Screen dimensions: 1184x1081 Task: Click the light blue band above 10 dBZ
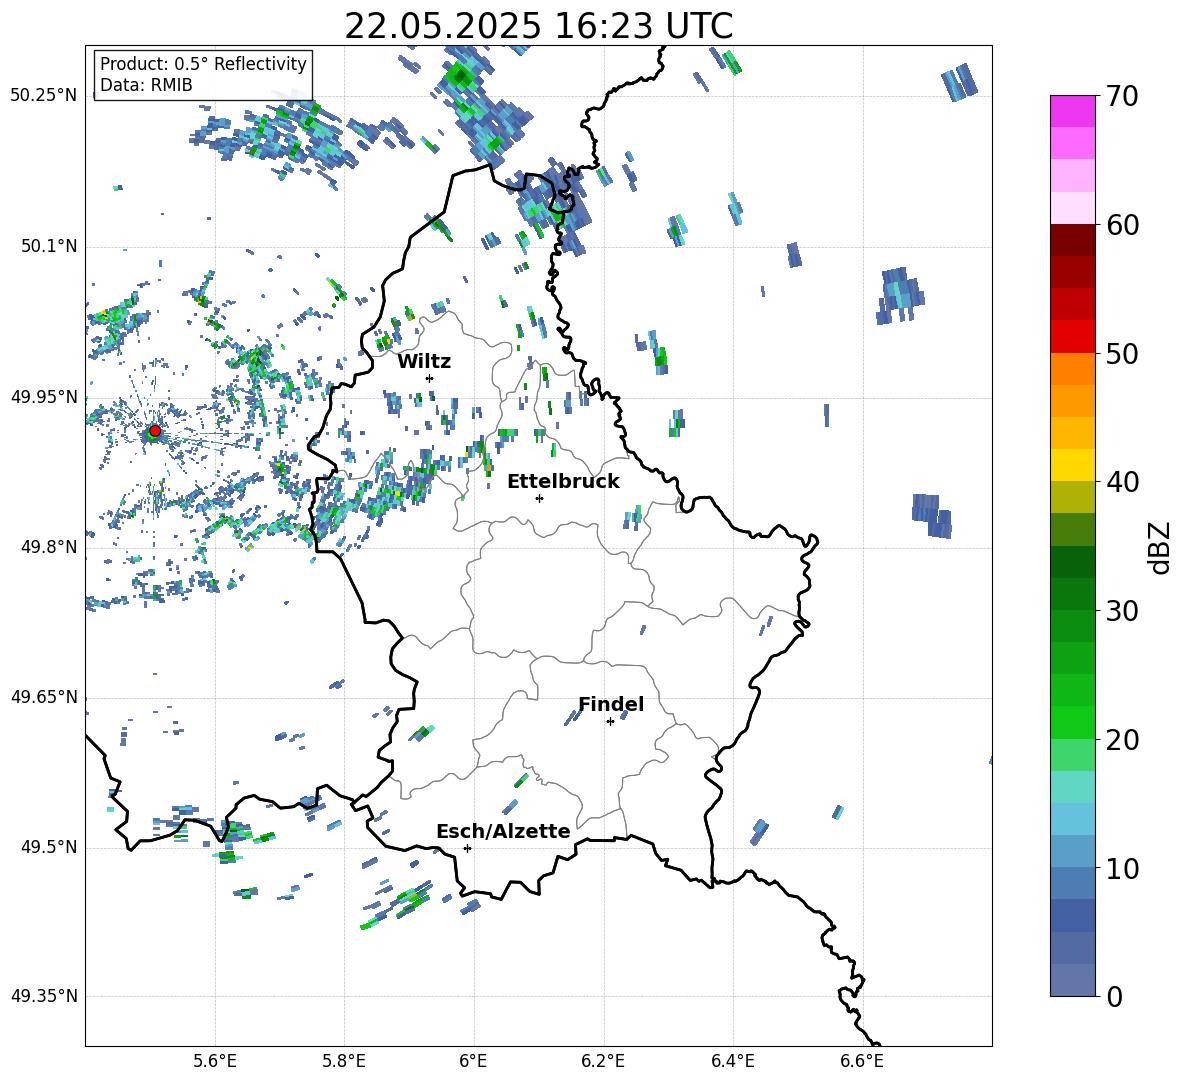pos(1072,851)
